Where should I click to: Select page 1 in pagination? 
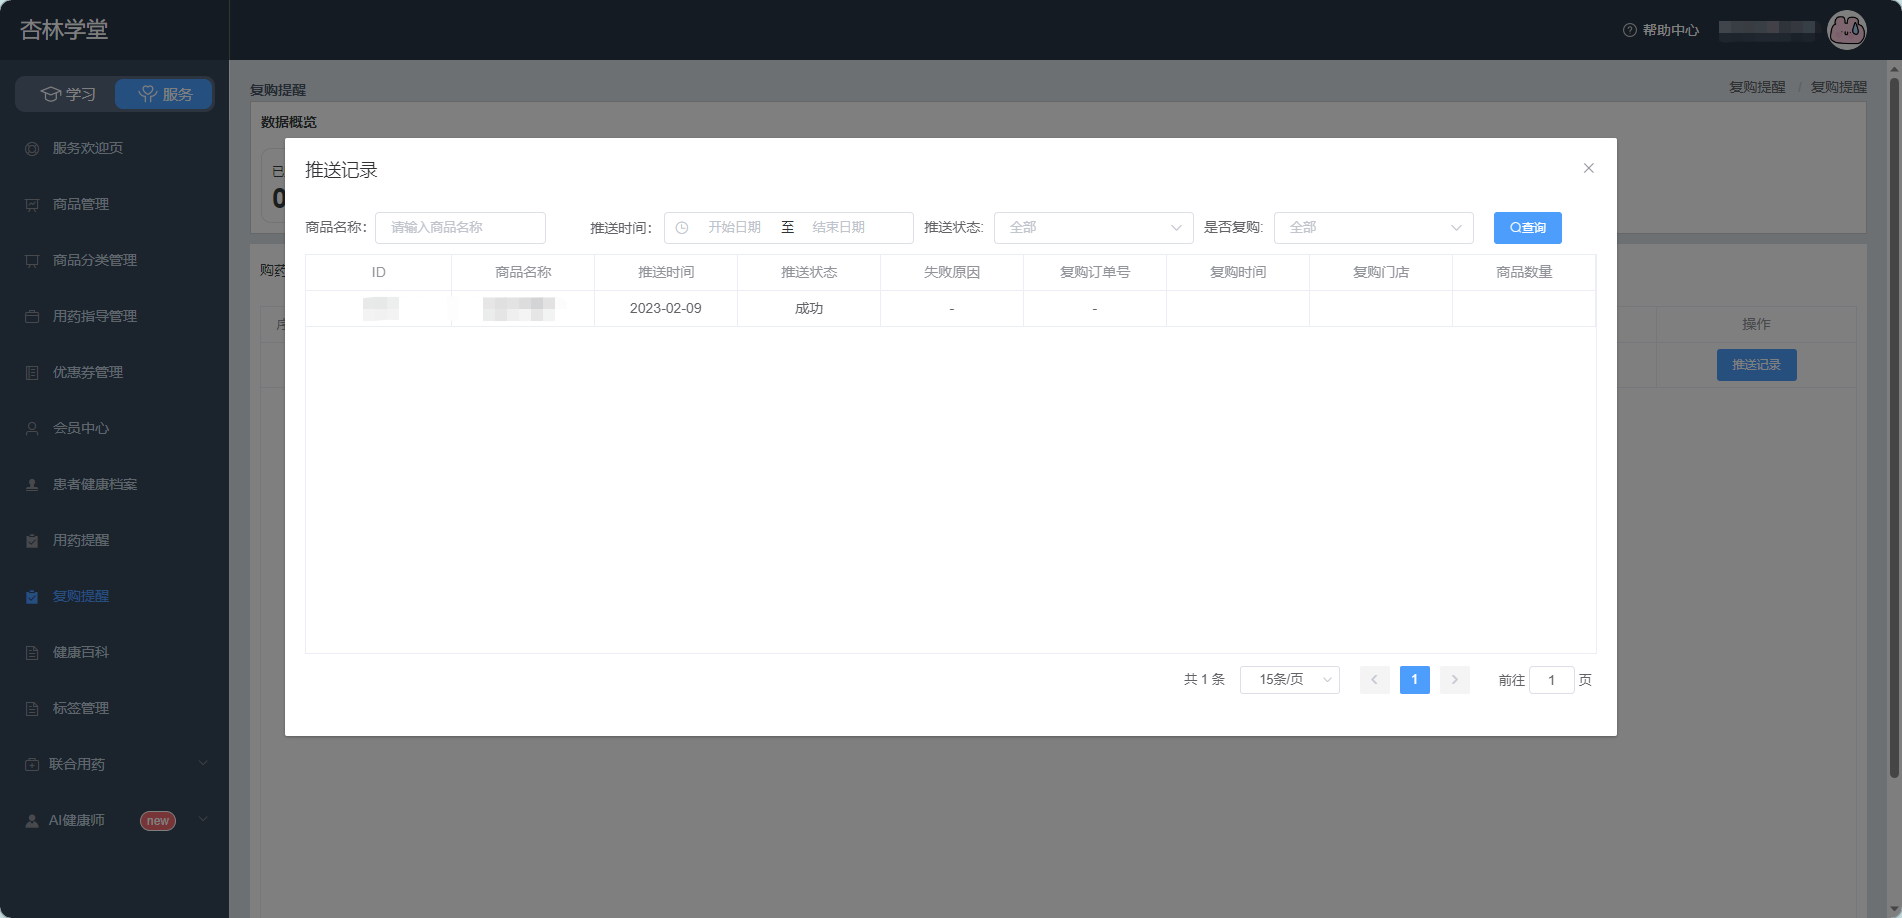1414,680
